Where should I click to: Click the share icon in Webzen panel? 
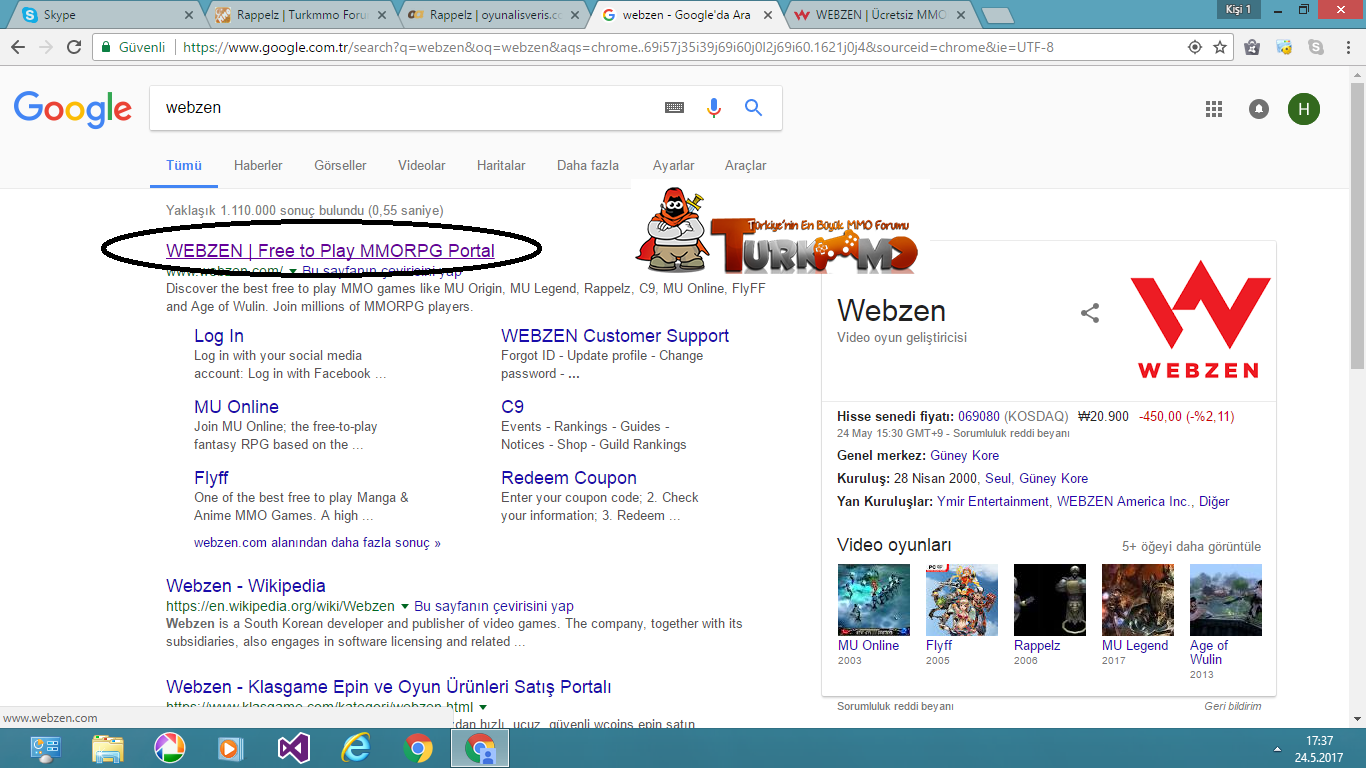pos(1090,313)
